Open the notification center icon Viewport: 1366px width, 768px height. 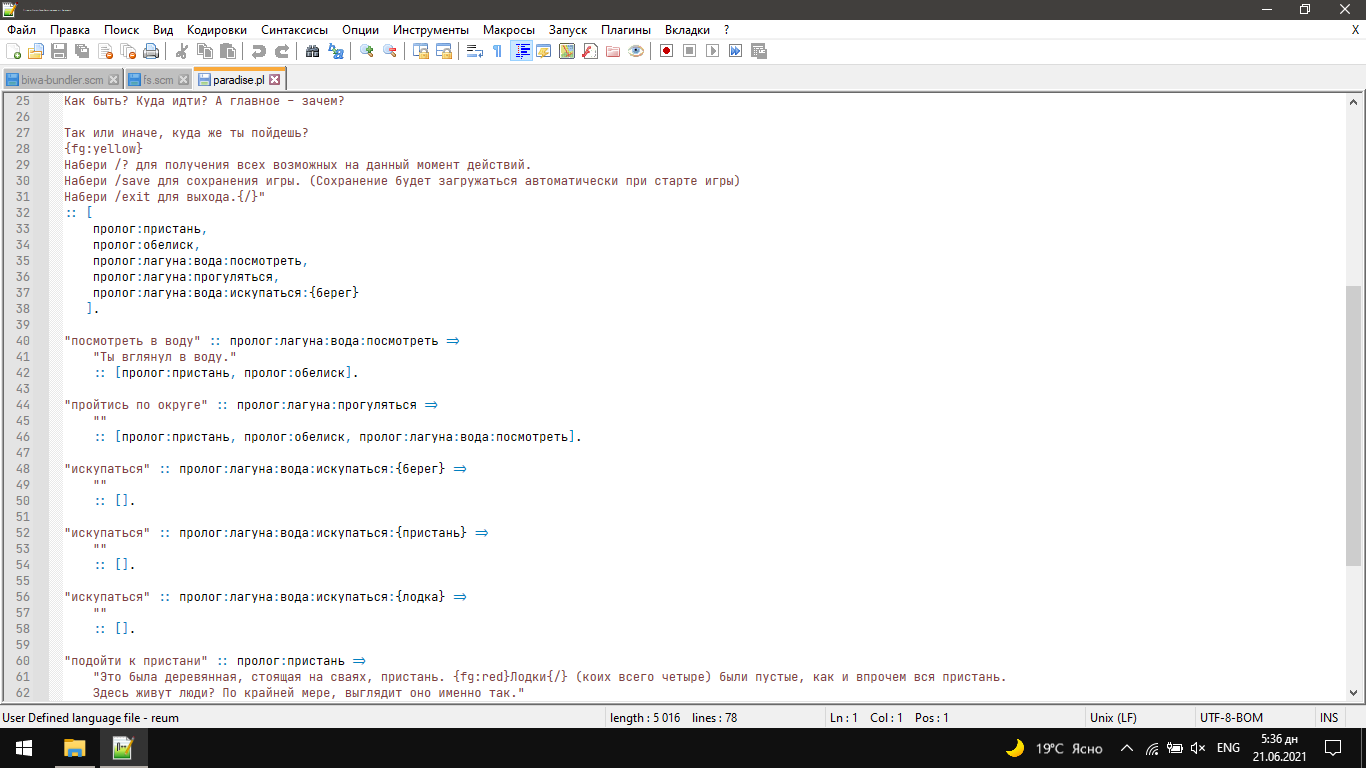(x=1332, y=748)
